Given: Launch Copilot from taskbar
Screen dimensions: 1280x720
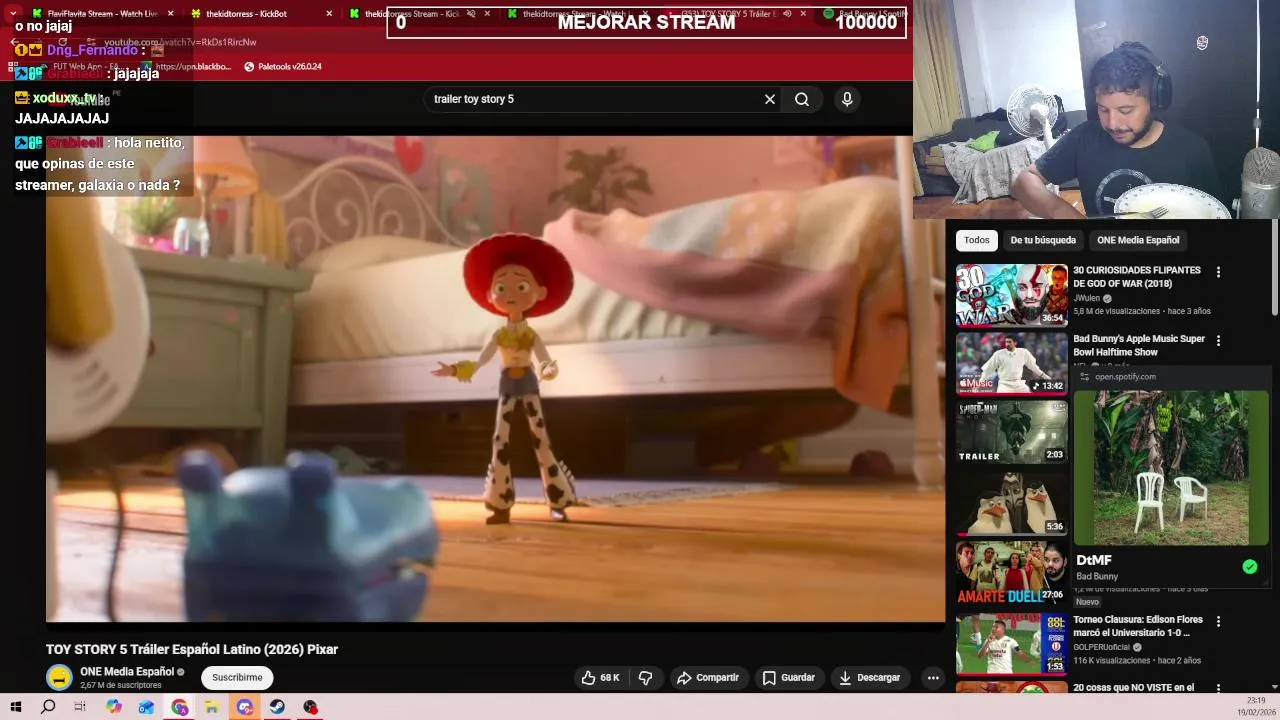Looking at the screenshot, I should [113, 707].
